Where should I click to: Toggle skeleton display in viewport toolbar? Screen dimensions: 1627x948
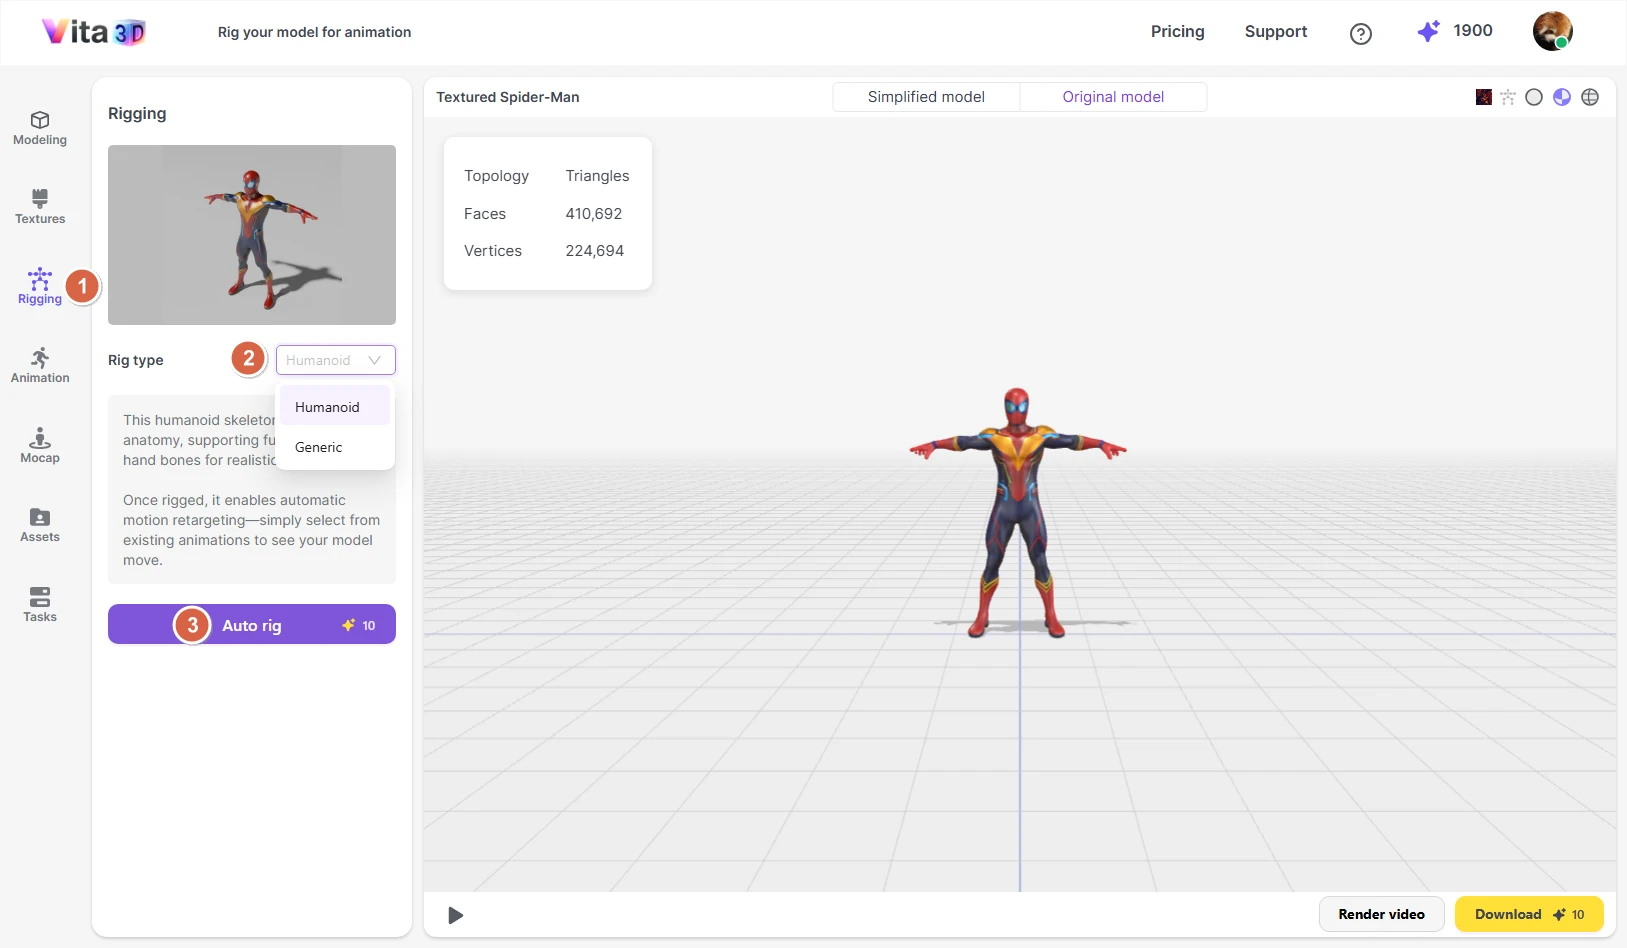coord(1508,97)
